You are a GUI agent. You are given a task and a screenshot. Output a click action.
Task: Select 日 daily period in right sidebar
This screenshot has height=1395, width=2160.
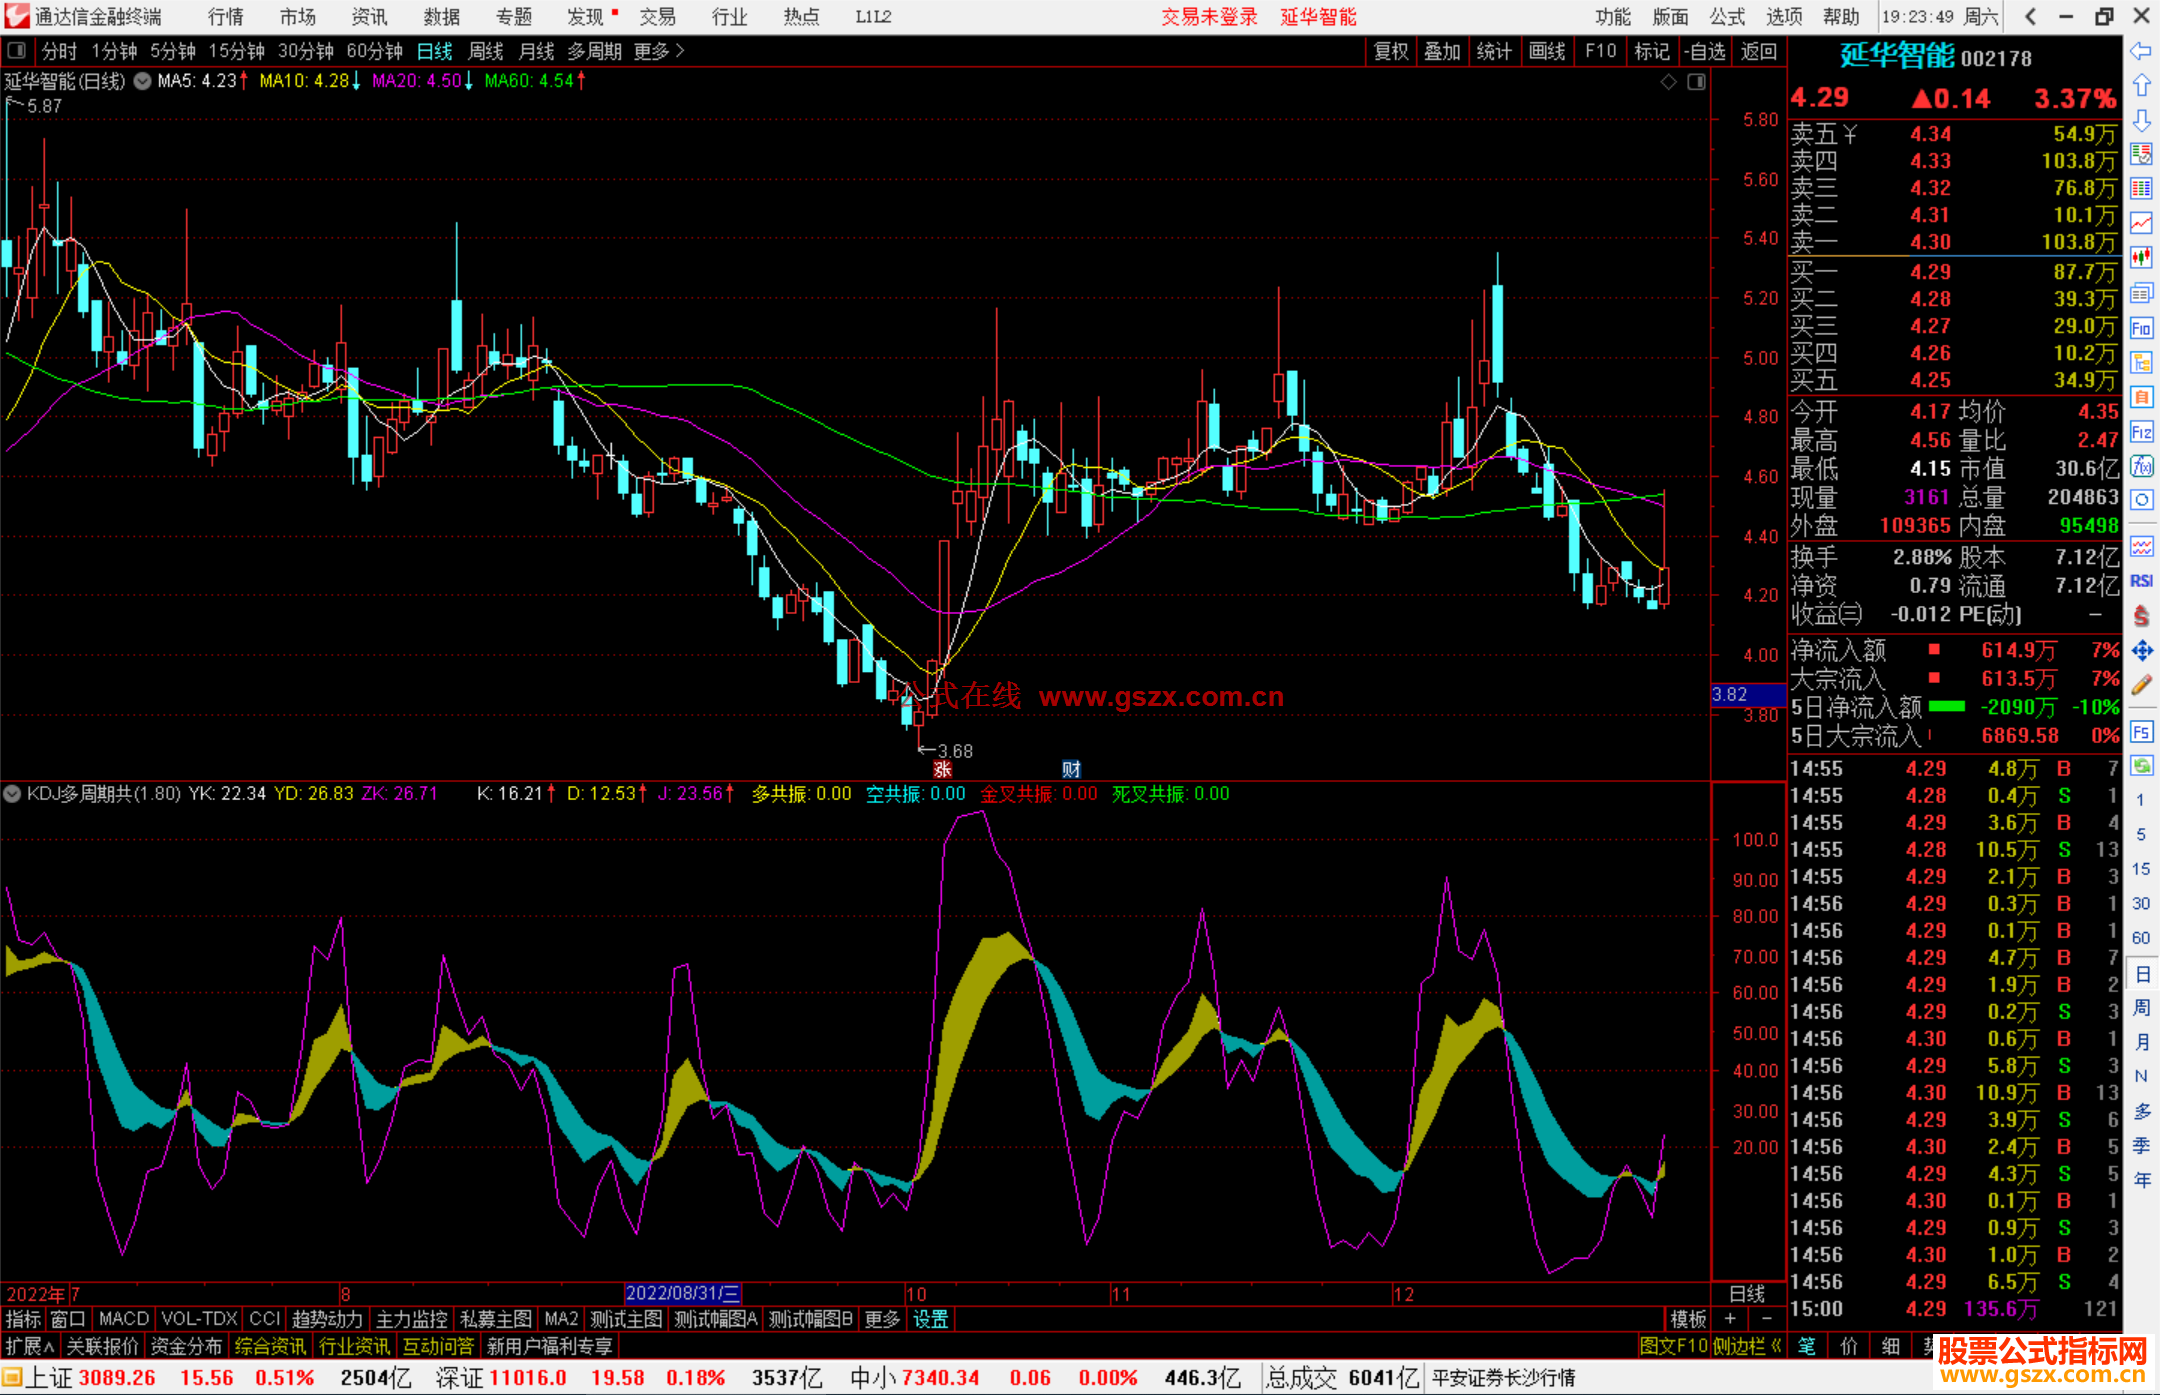(x=2142, y=973)
